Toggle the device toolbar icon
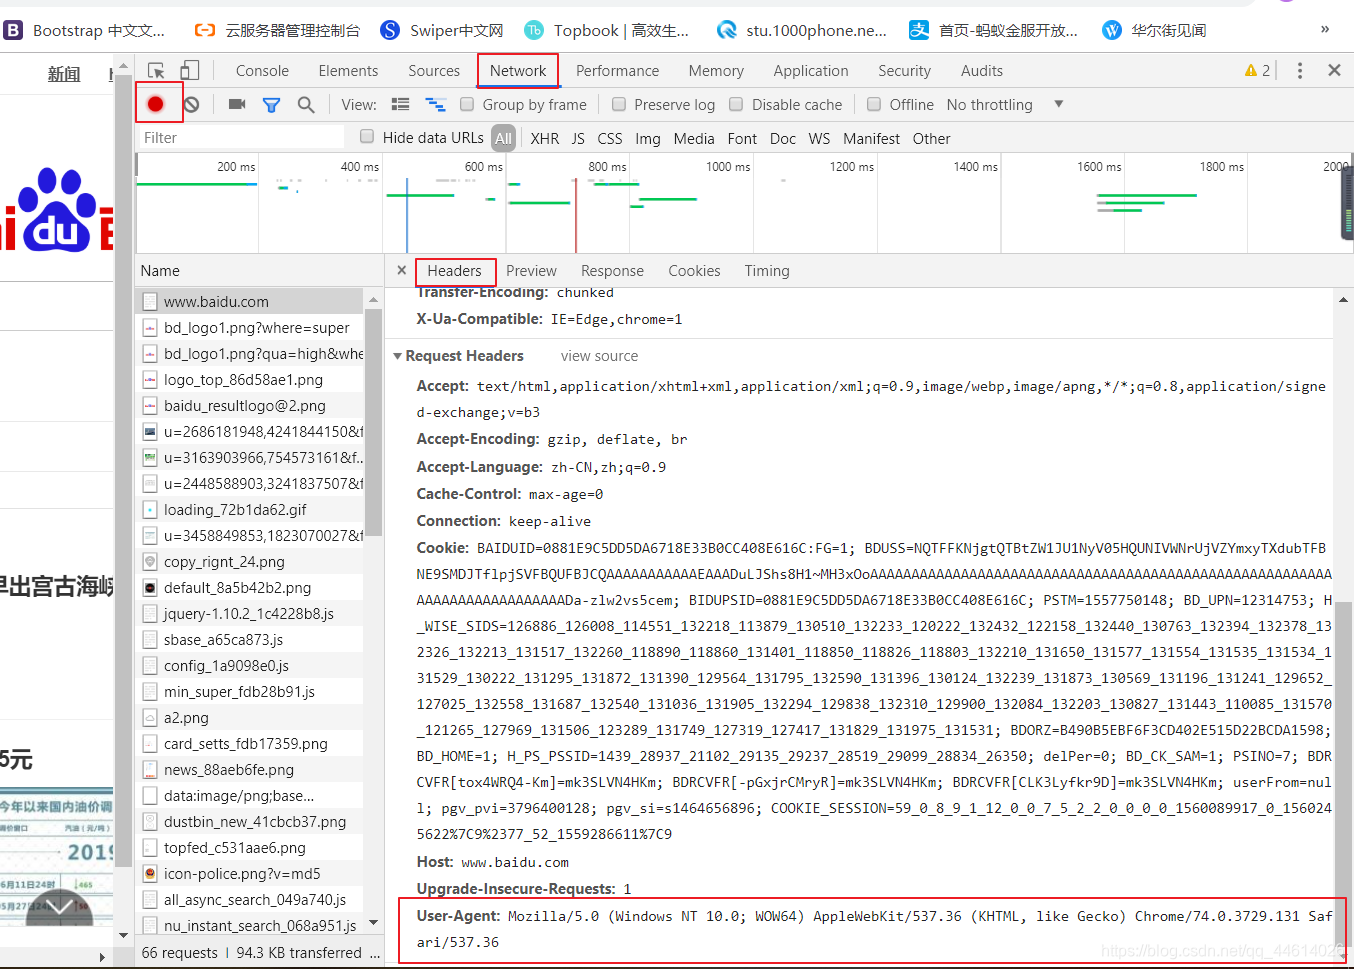The width and height of the screenshot is (1354, 969). click(x=190, y=70)
